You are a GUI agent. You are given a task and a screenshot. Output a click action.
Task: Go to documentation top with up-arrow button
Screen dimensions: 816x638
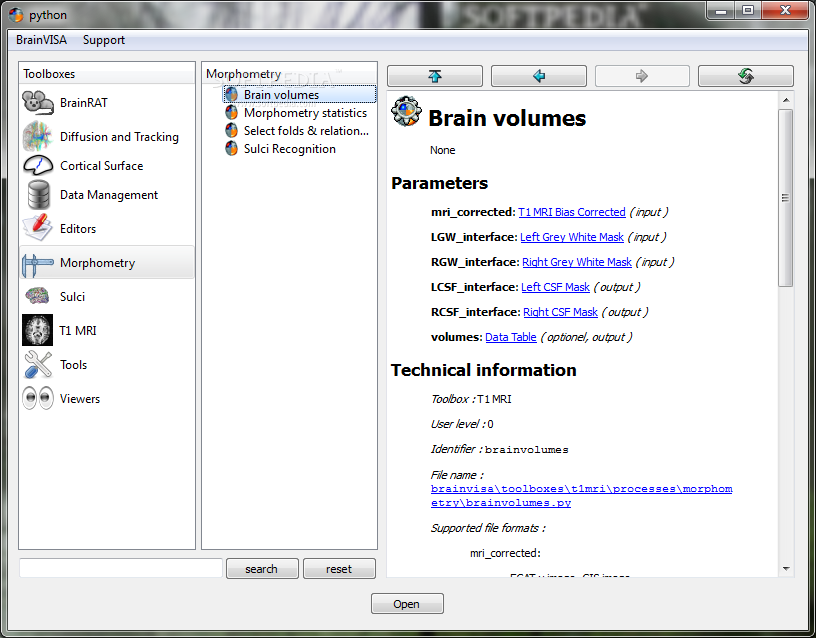coord(435,76)
